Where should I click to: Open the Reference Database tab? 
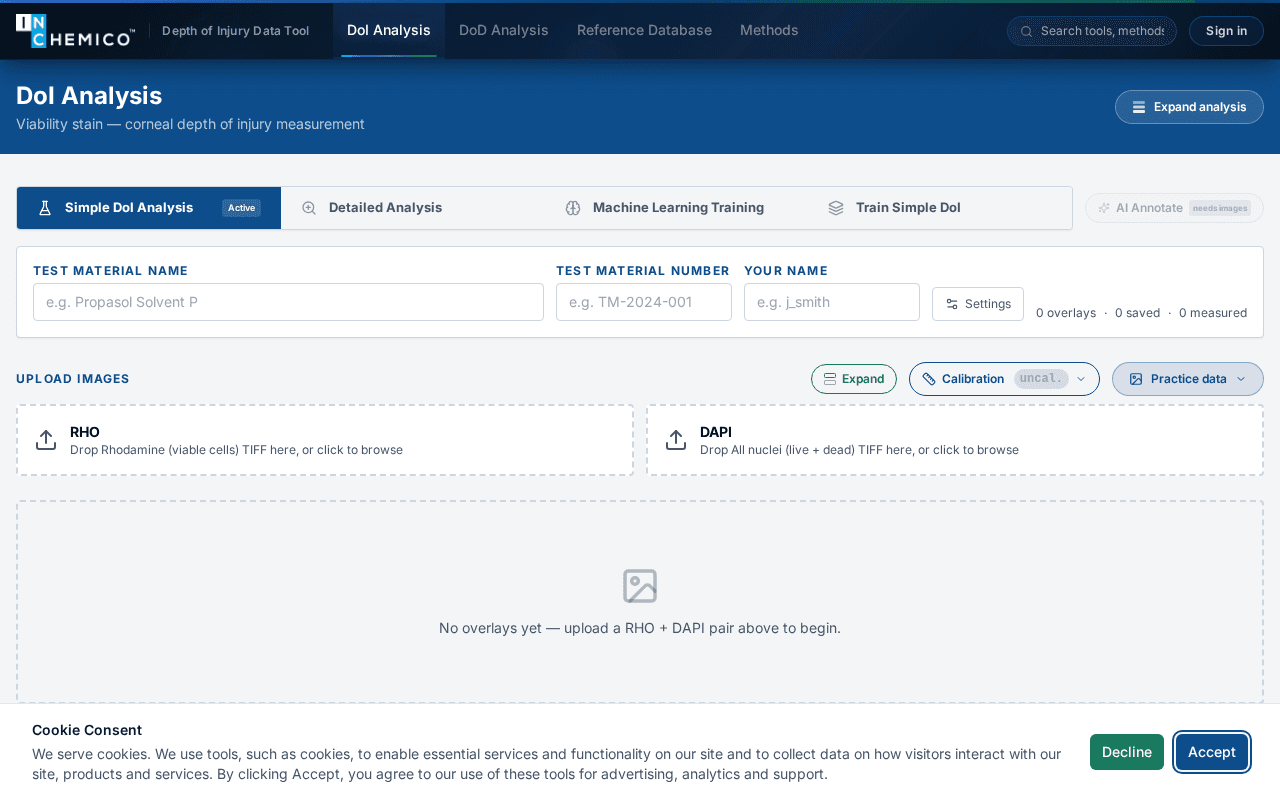644,30
